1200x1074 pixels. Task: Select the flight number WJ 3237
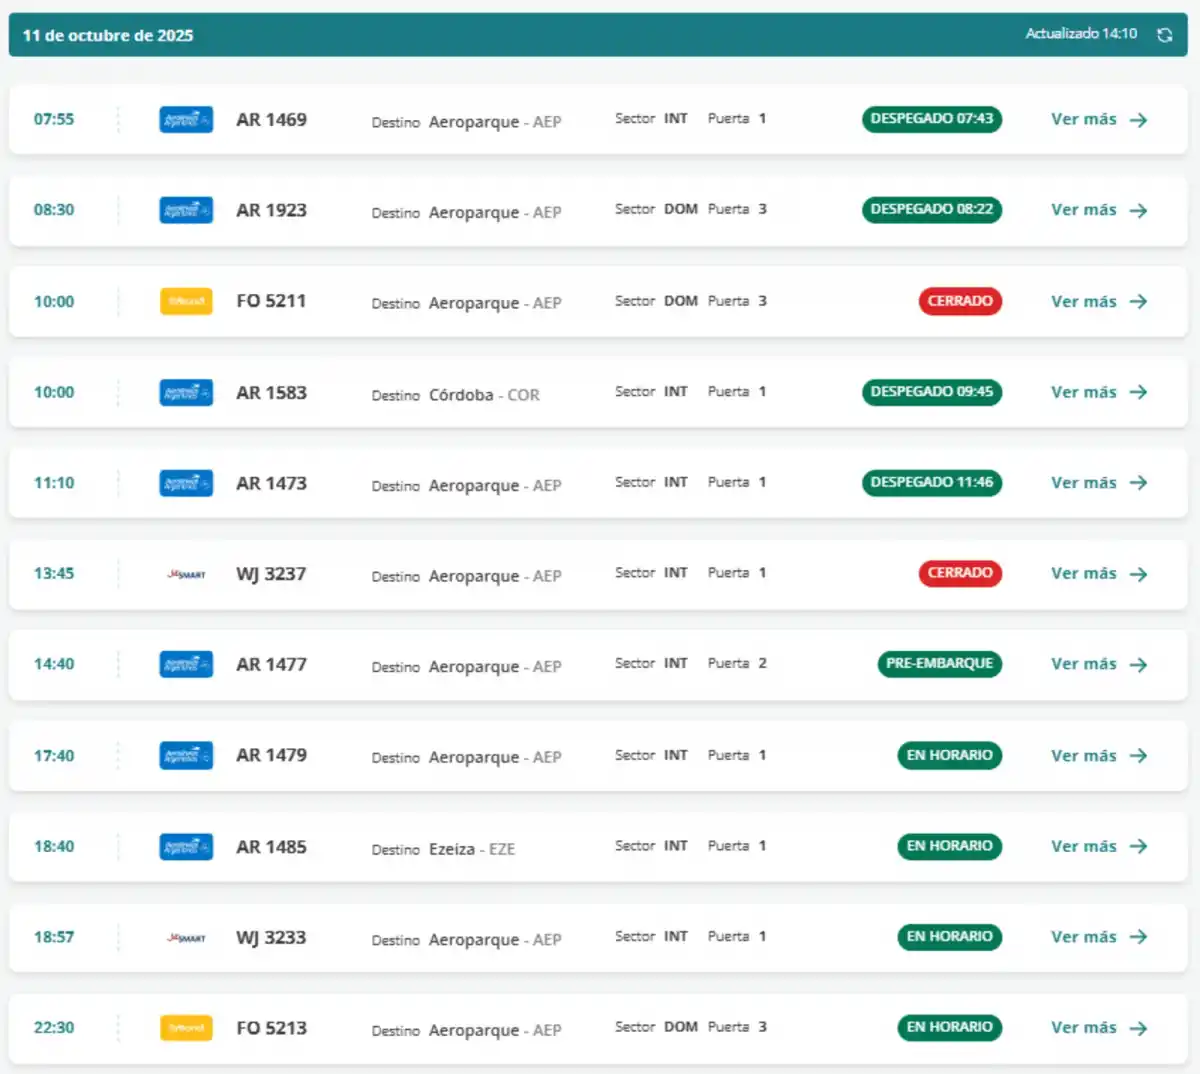point(271,574)
